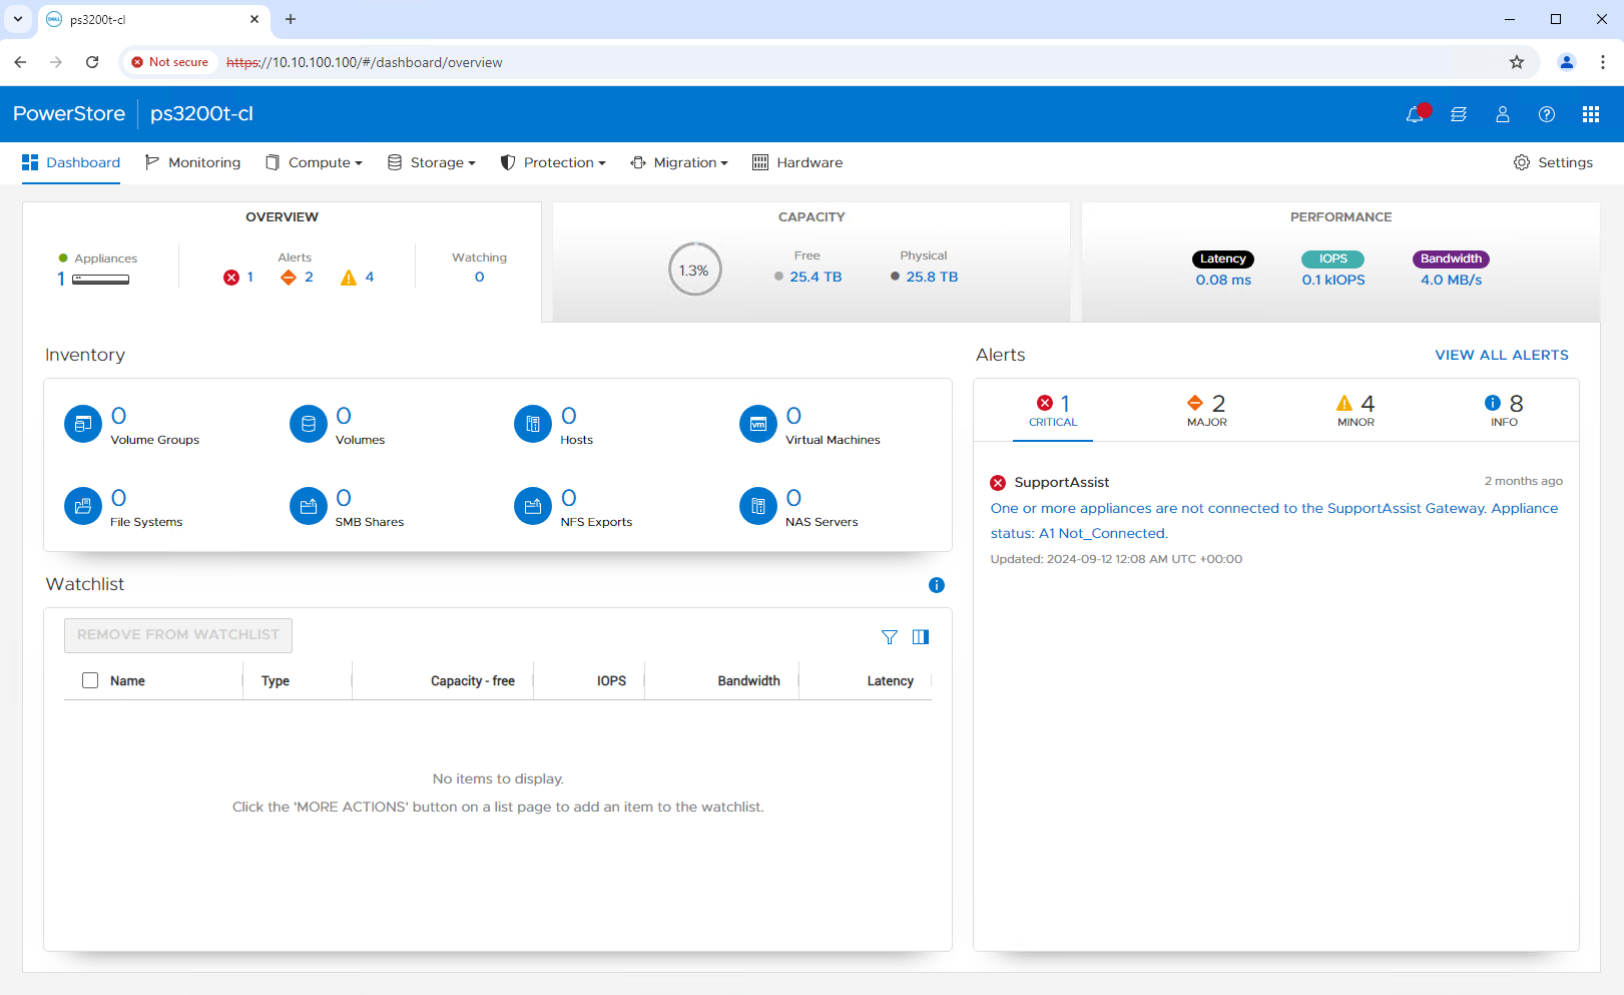Click the Physical 25.8 TB capacity value
Viewport: 1624px width, 995px height.
tap(932, 277)
